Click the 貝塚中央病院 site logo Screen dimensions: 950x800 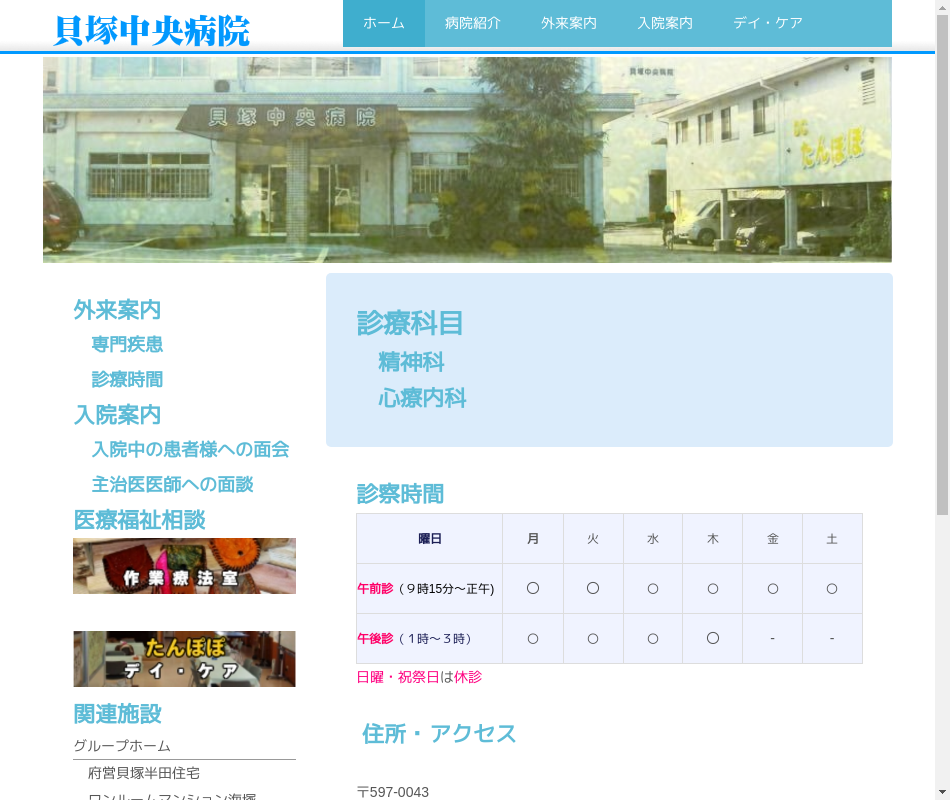tap(151, 31)
